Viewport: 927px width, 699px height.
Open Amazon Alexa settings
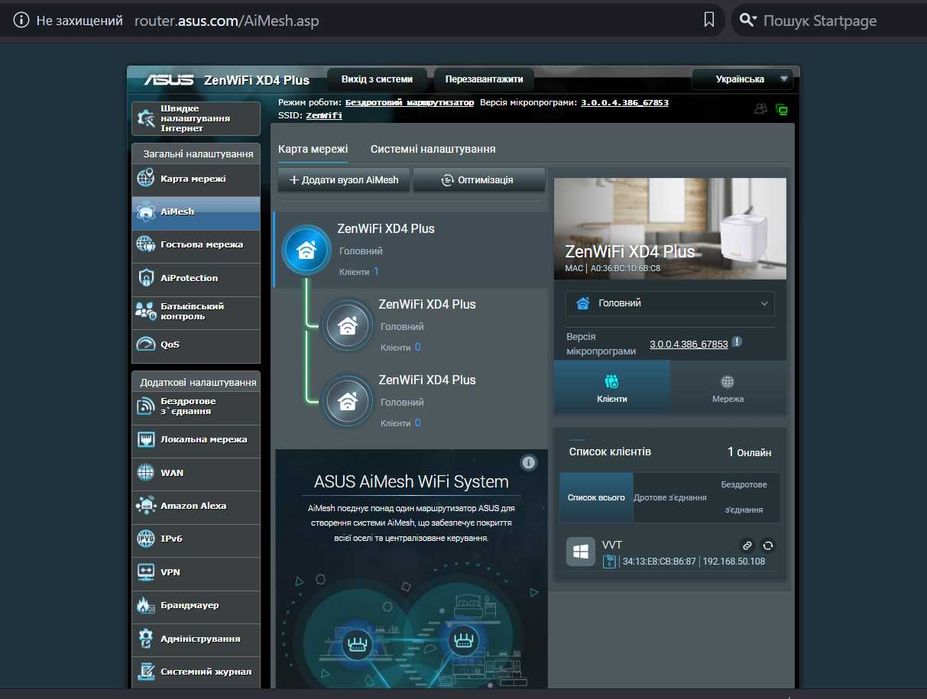[196, 506]
